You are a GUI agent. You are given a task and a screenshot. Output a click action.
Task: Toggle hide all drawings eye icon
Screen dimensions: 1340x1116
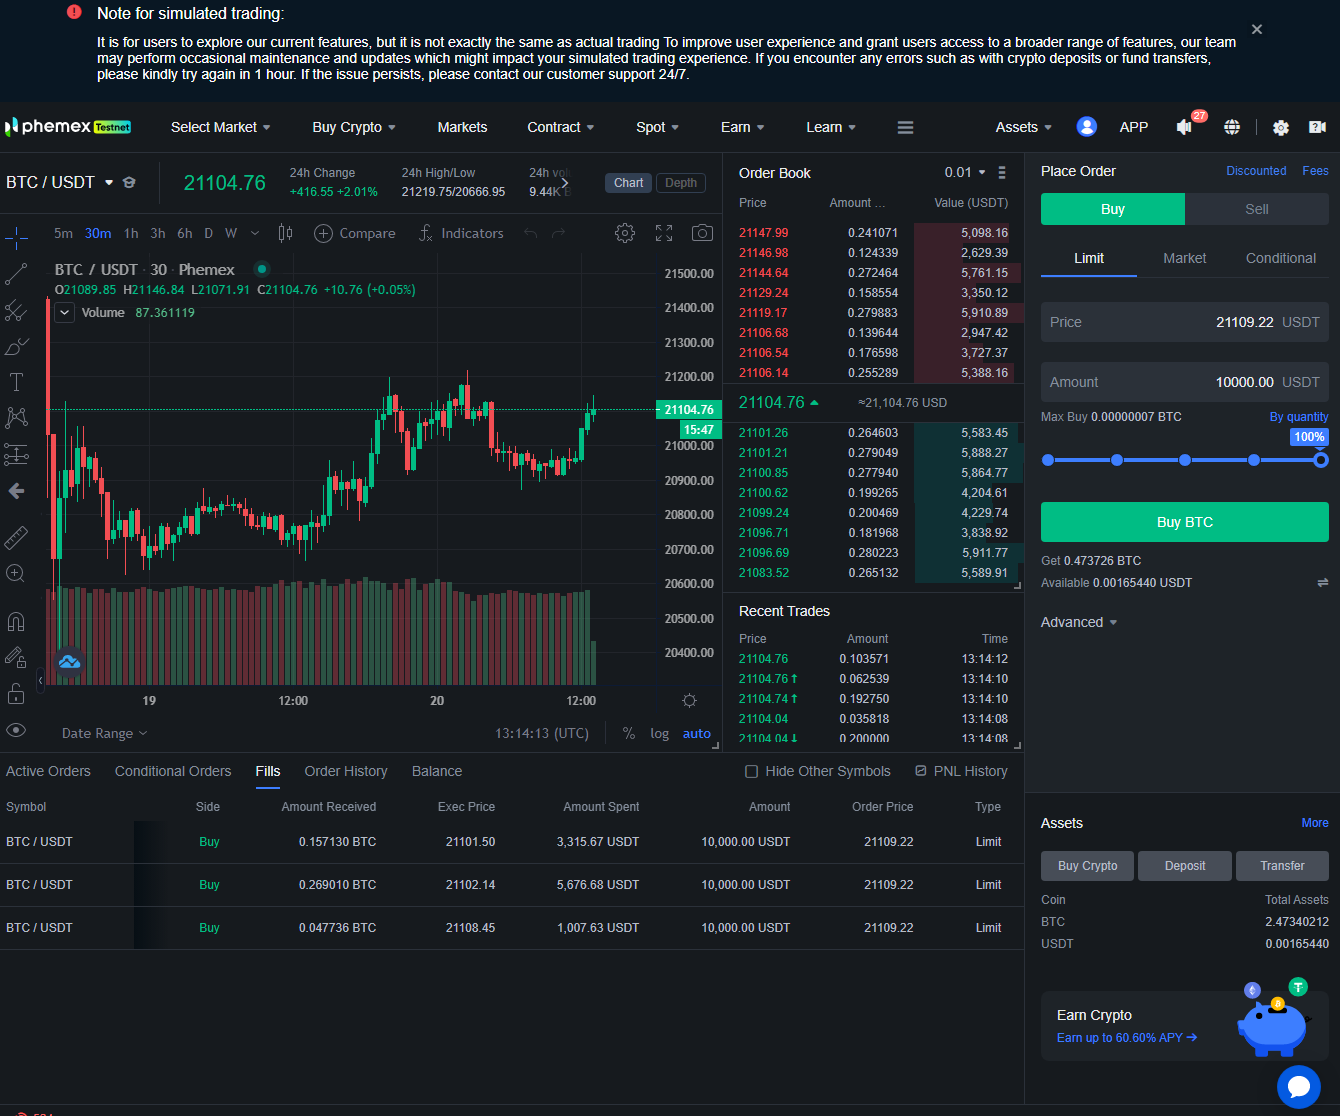point(16,730)
